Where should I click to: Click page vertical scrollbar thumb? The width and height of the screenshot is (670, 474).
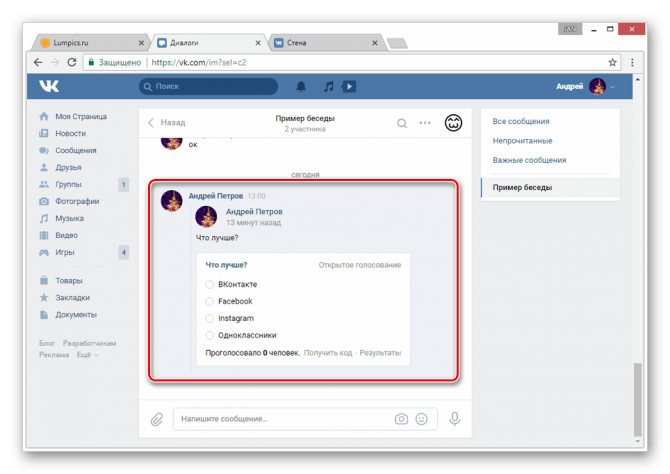(638, 400)
